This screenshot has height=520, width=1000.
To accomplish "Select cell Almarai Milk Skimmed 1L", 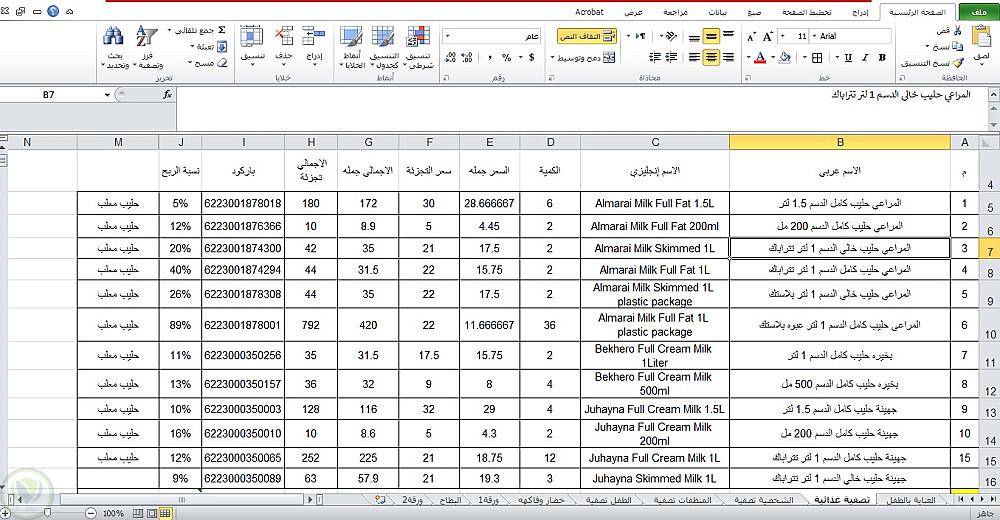I will tap(655, 248).
